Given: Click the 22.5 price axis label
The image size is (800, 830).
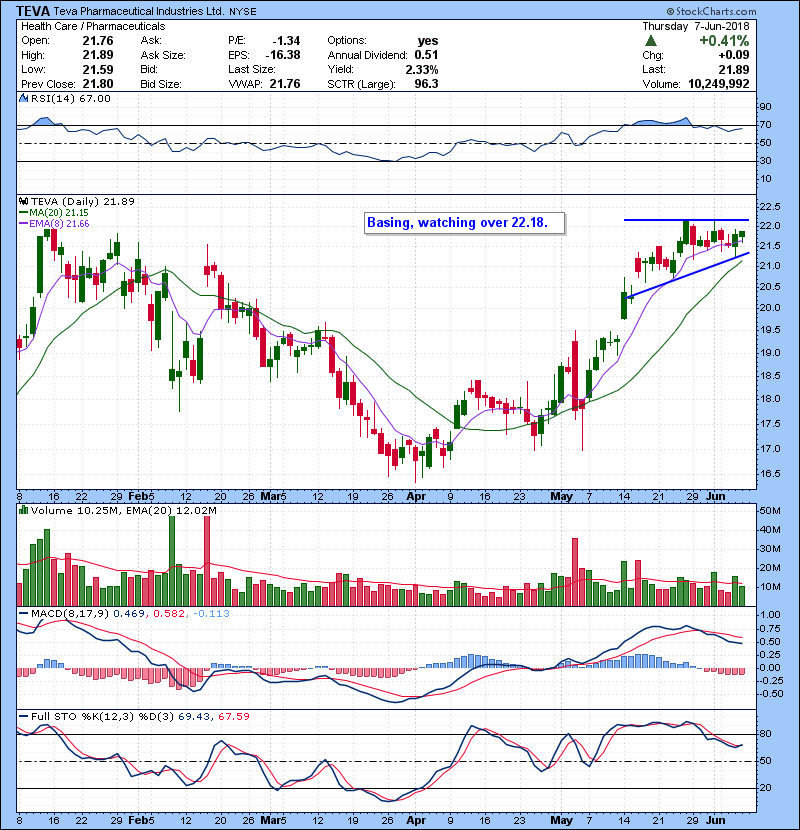Looking at the screenshot, I should pos(770,206).
